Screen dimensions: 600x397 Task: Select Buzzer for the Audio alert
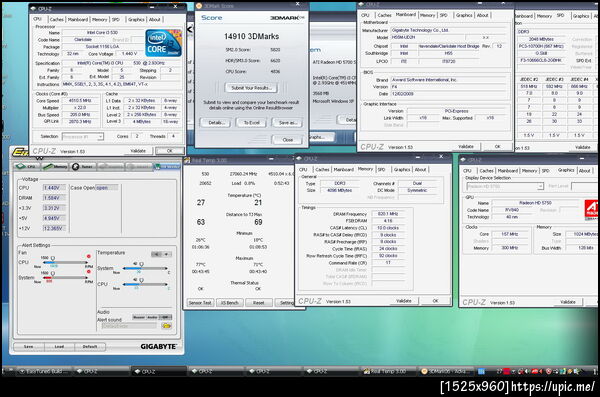[139, 317]
